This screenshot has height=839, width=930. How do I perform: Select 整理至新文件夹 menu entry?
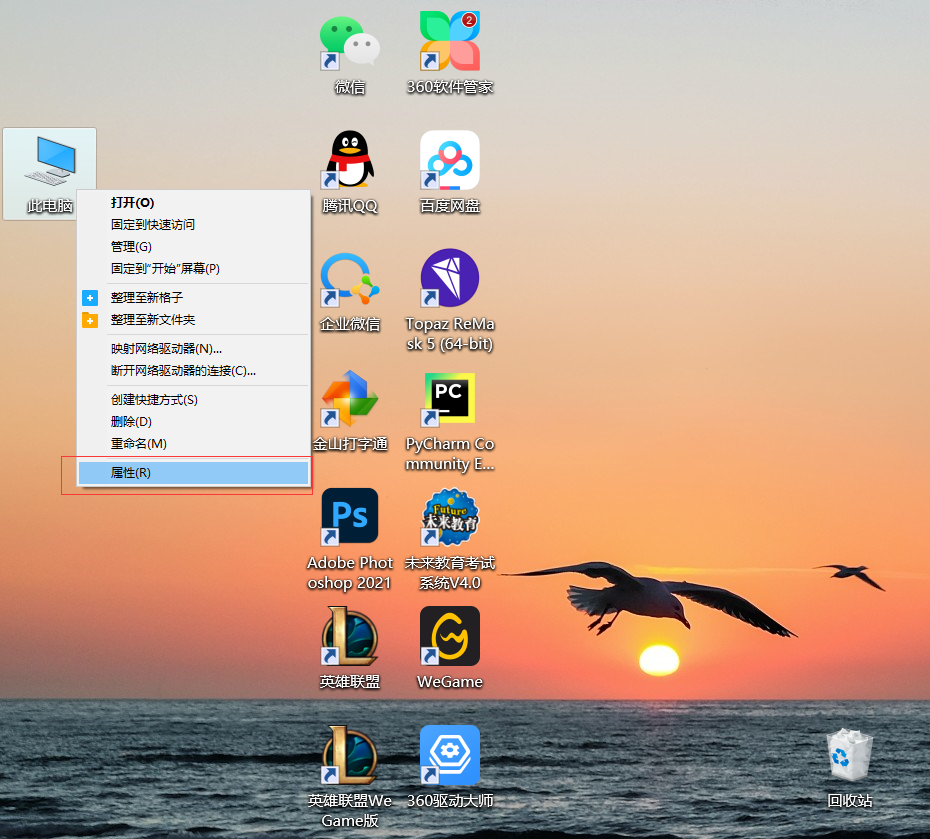[193, 320]
